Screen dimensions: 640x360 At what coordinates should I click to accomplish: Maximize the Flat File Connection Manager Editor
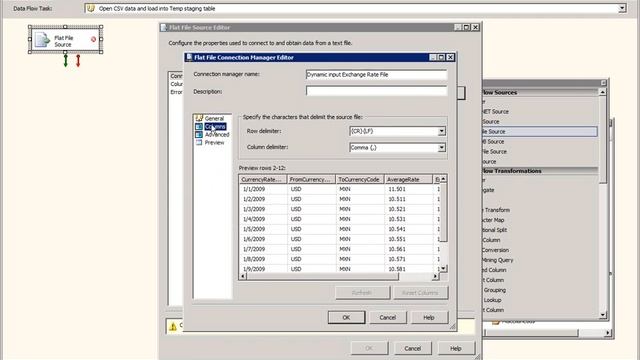[x=441, y=58]
